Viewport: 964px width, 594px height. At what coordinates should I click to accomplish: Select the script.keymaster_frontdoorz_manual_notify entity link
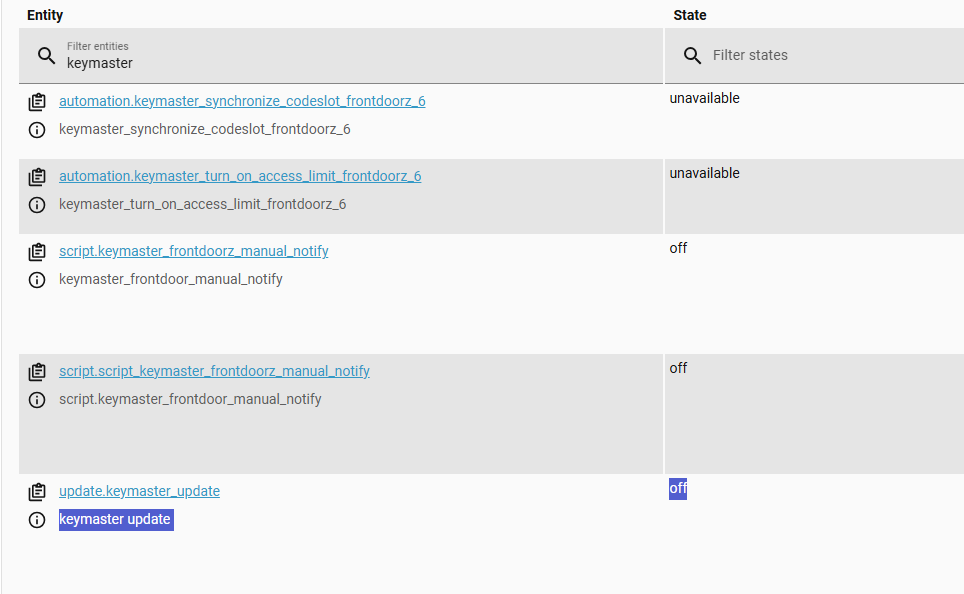coord(193,251)
